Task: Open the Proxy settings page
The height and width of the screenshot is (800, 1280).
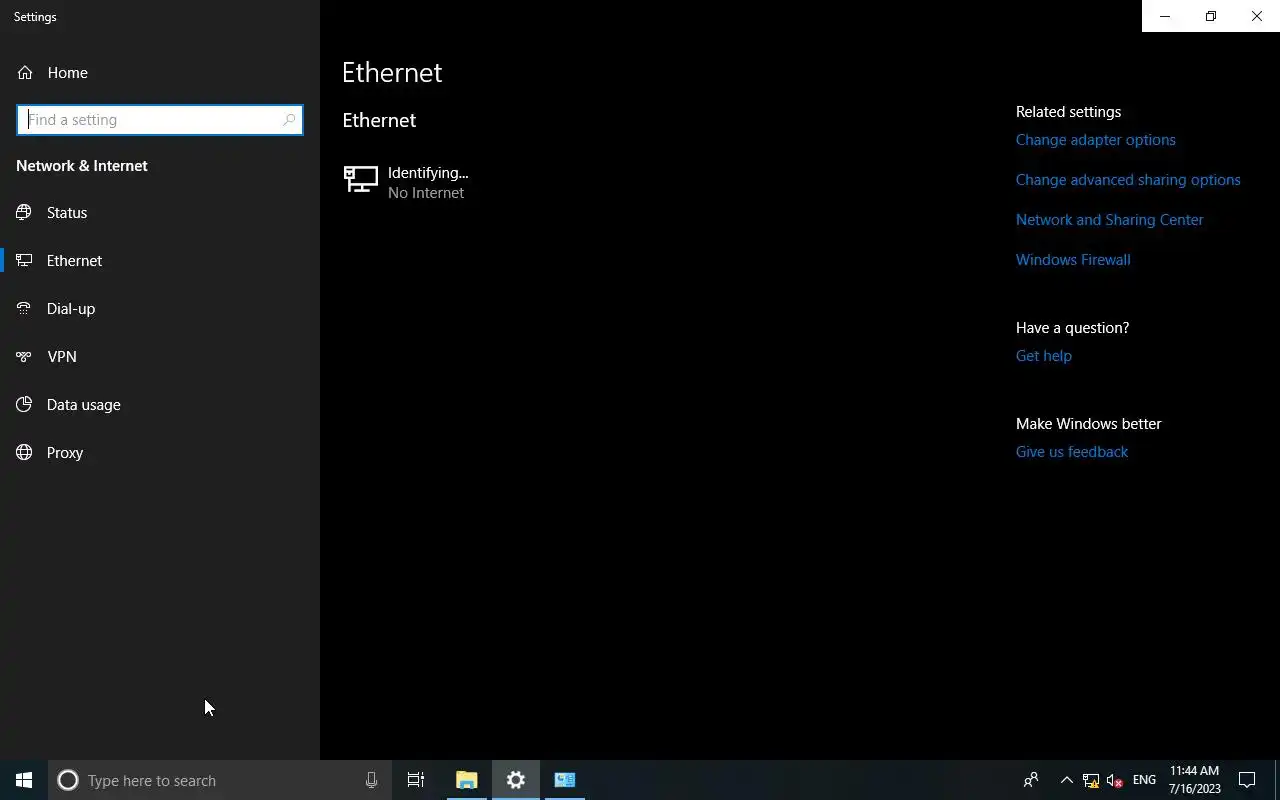Action: 160,452
